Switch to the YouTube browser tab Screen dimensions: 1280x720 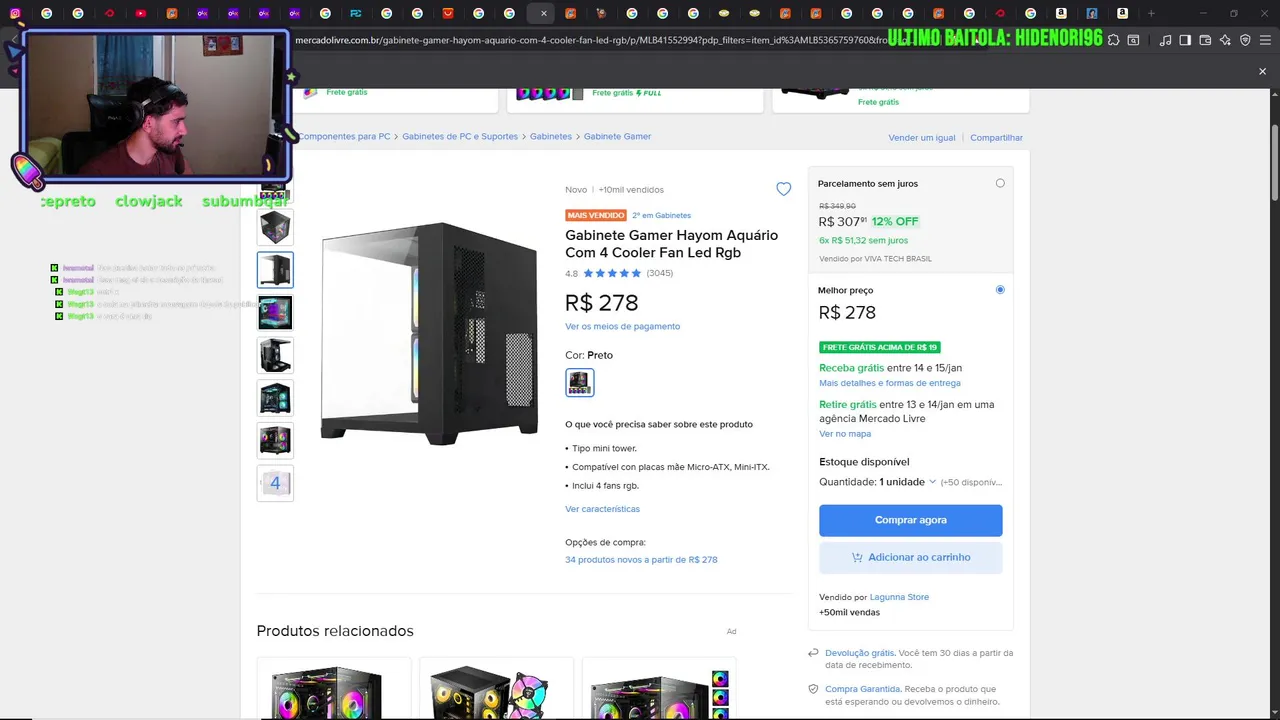click(x=140, y=13)
